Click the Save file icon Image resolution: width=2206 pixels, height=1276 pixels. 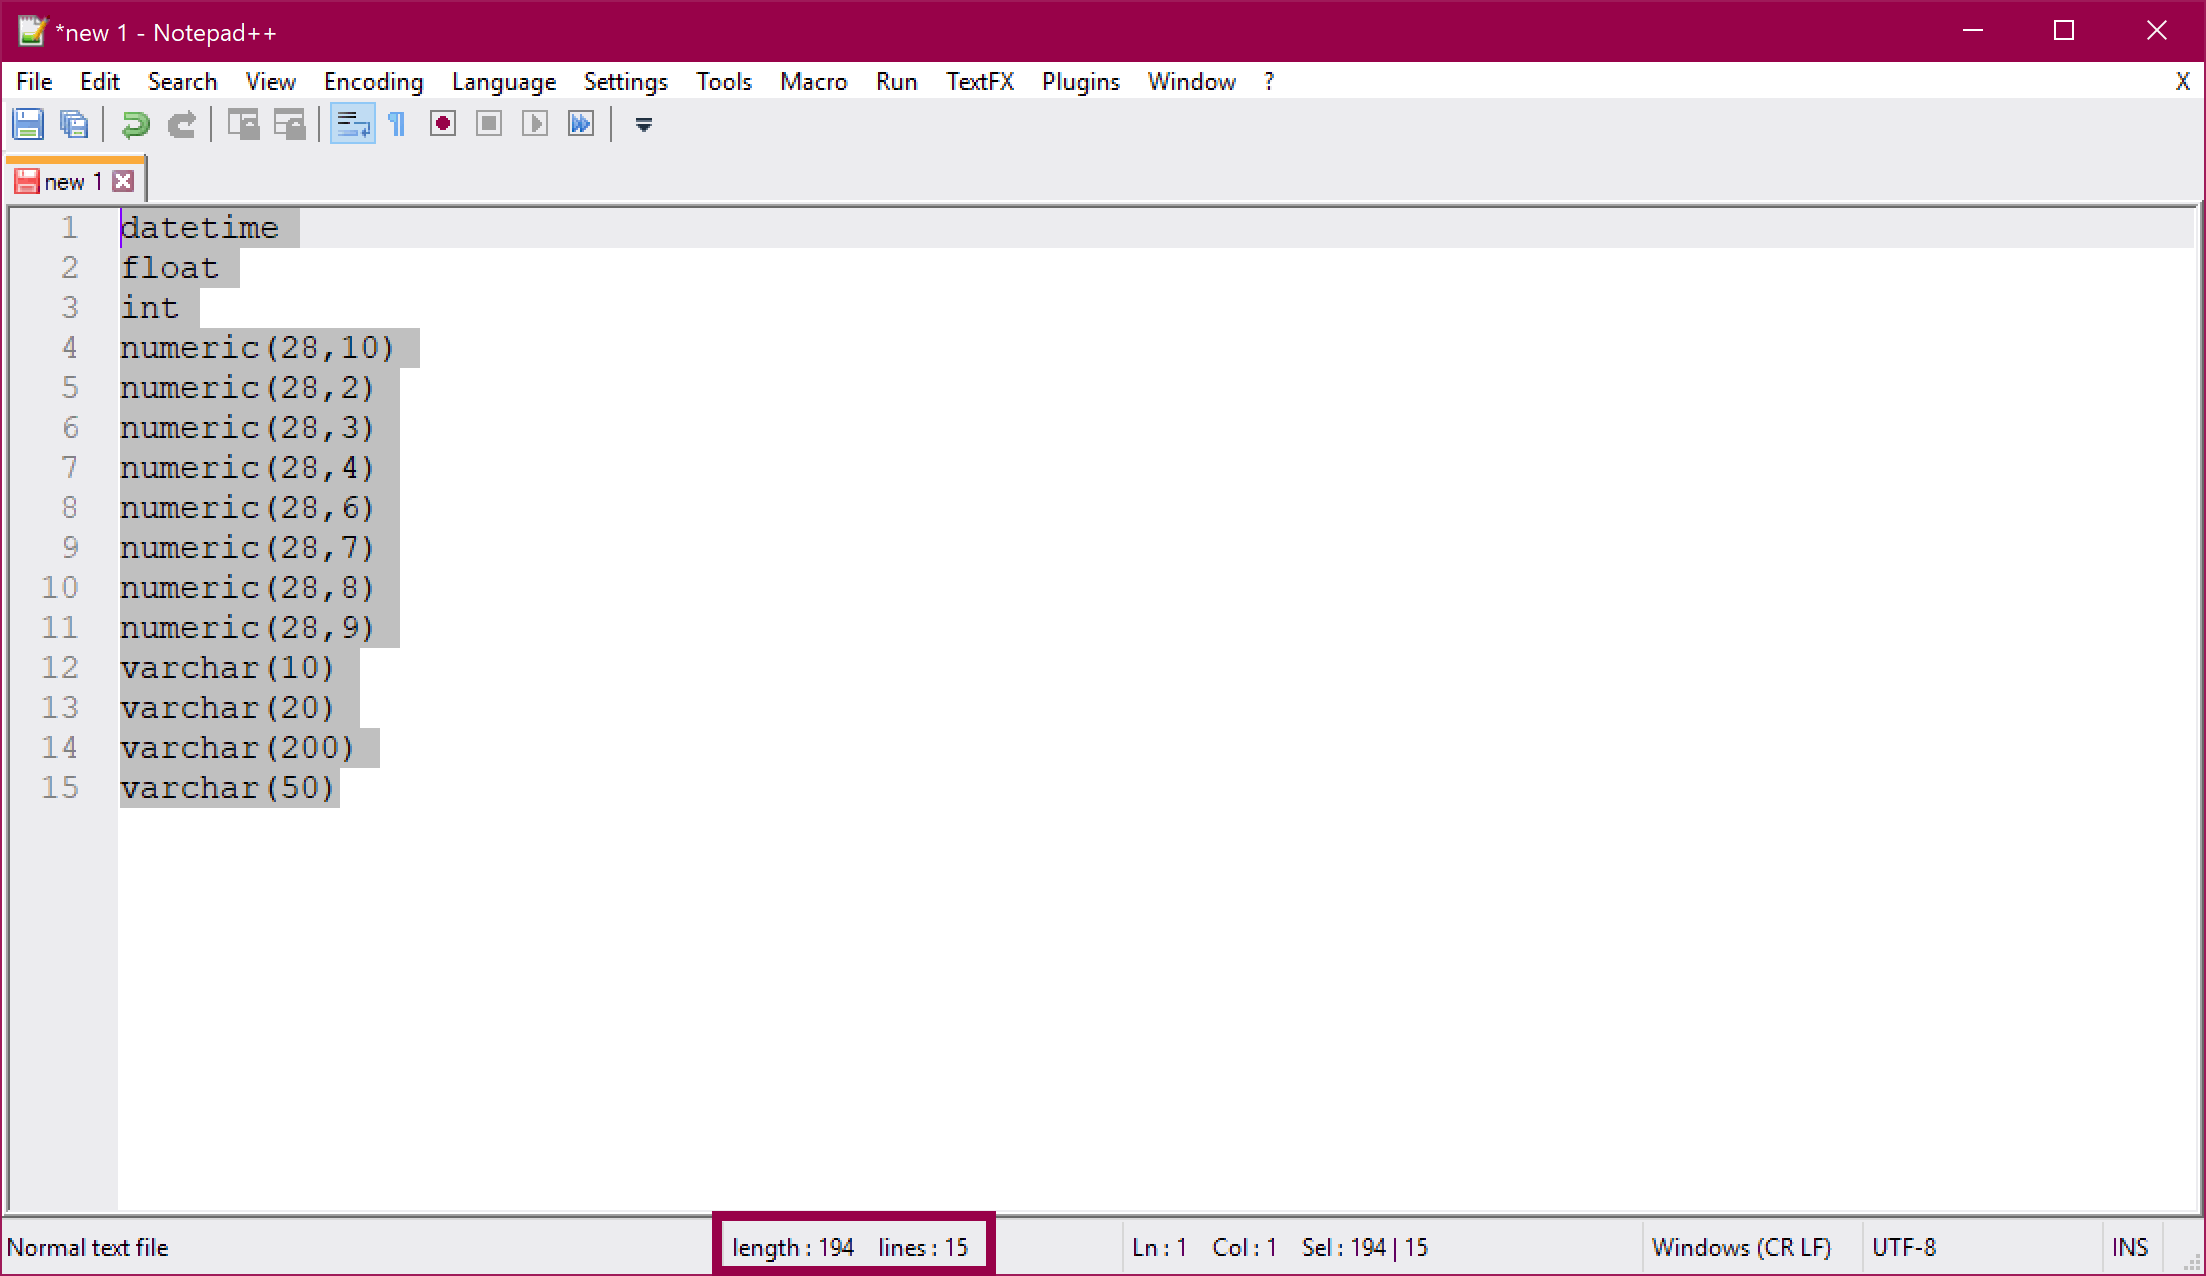[28, 124]
